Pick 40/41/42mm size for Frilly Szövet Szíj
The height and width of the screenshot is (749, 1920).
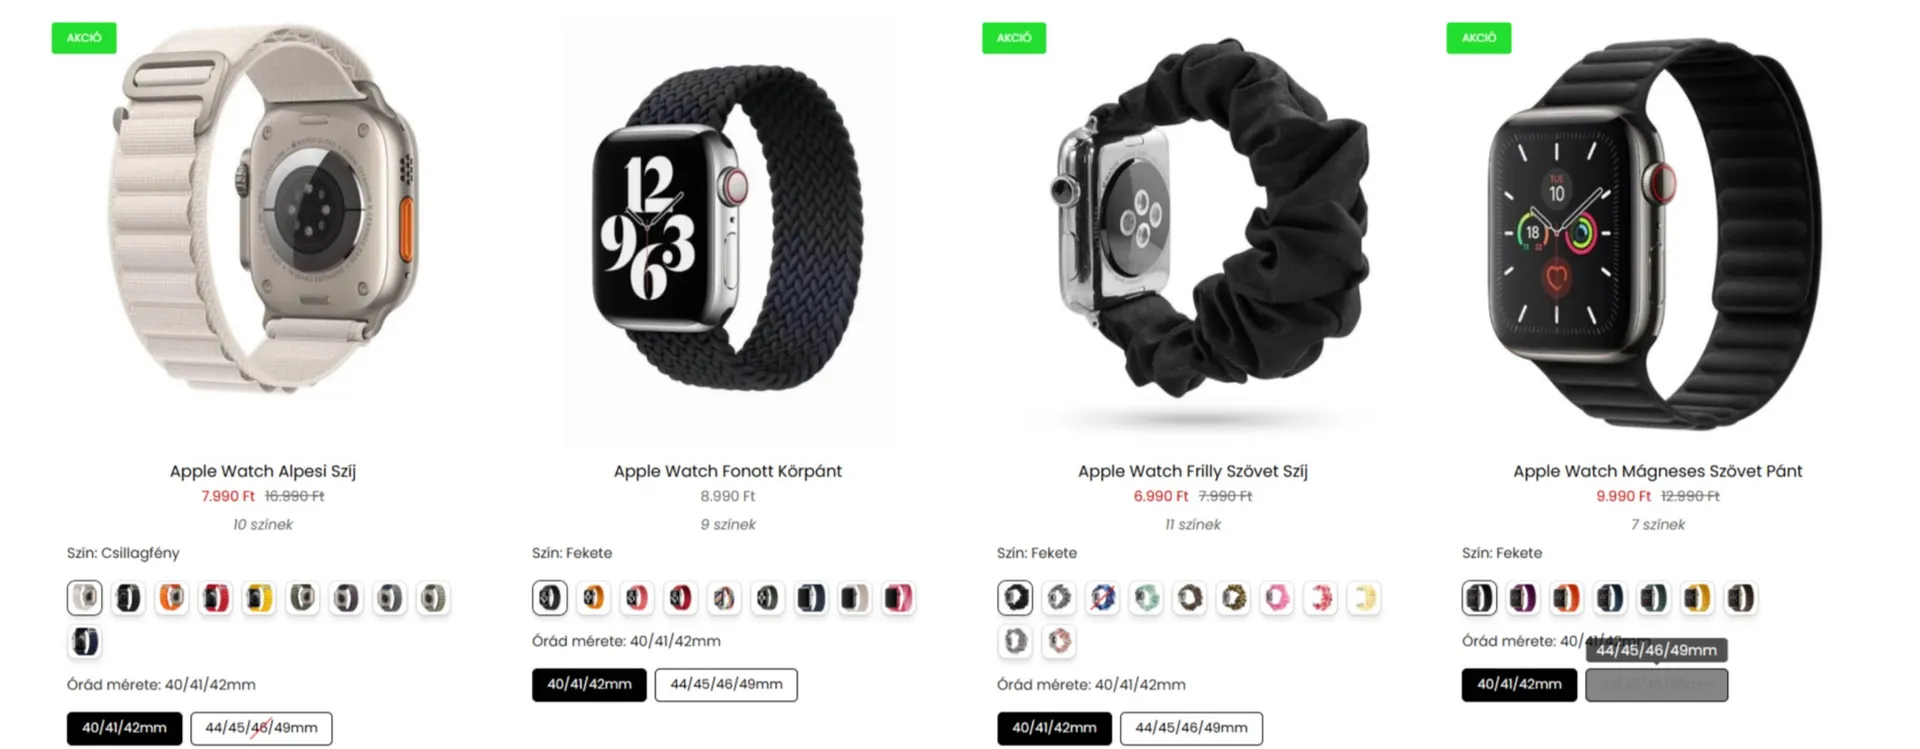[x=1054, y=728]
